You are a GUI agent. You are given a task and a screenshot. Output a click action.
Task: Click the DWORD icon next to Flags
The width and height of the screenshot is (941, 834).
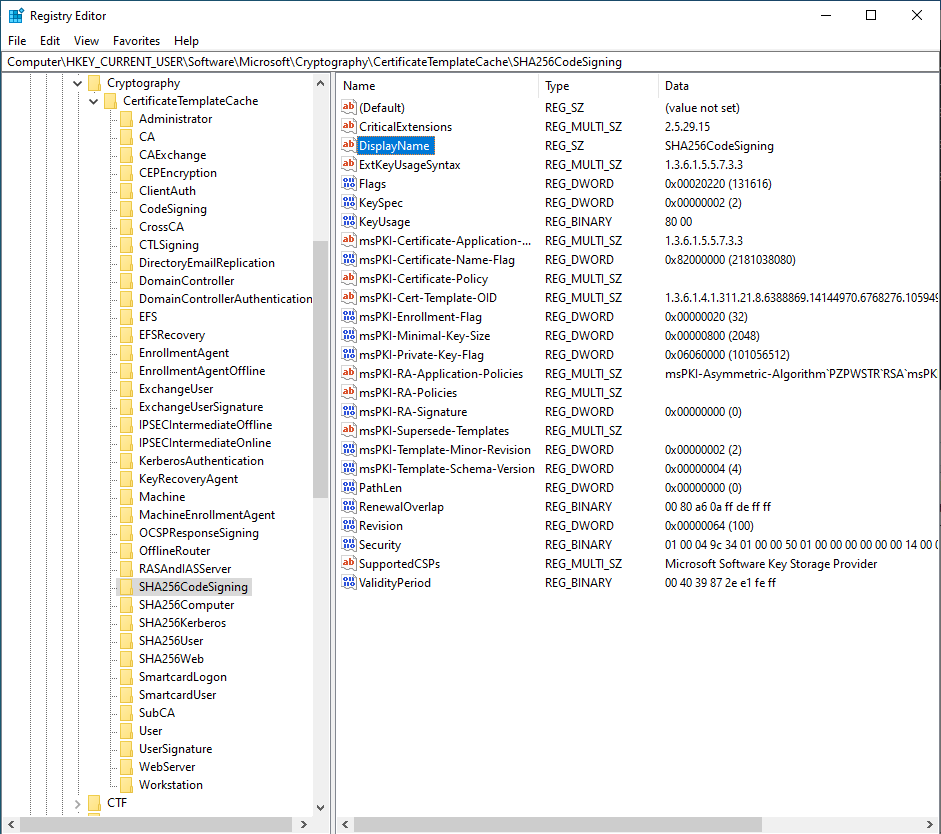click(x=349, y=184)
